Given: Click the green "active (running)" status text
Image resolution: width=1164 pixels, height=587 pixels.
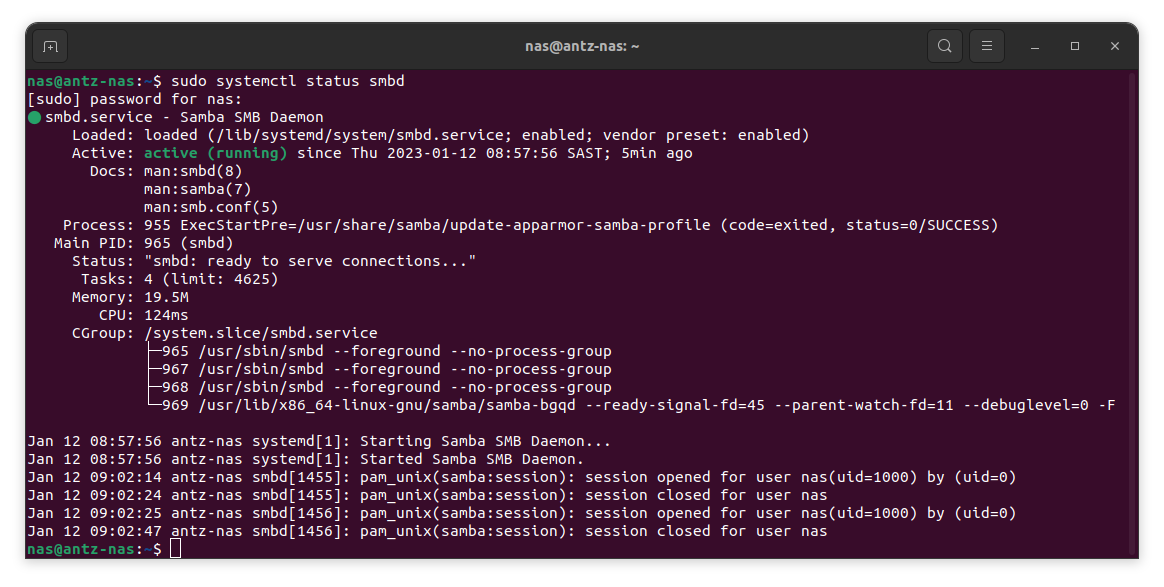Looking at the screenshot, I should pos(215,153).
